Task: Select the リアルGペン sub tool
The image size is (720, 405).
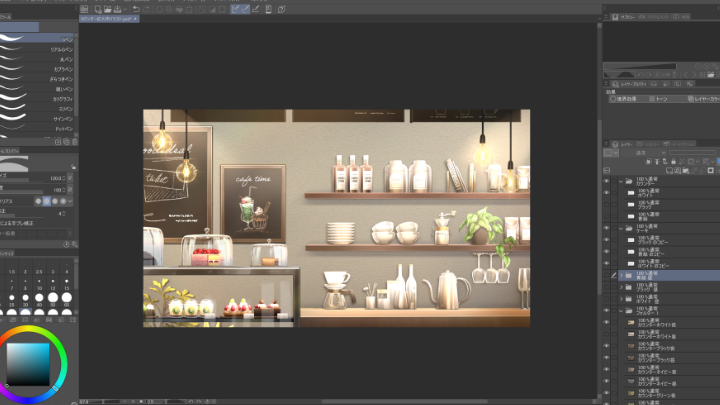Action: coord(37,49)
